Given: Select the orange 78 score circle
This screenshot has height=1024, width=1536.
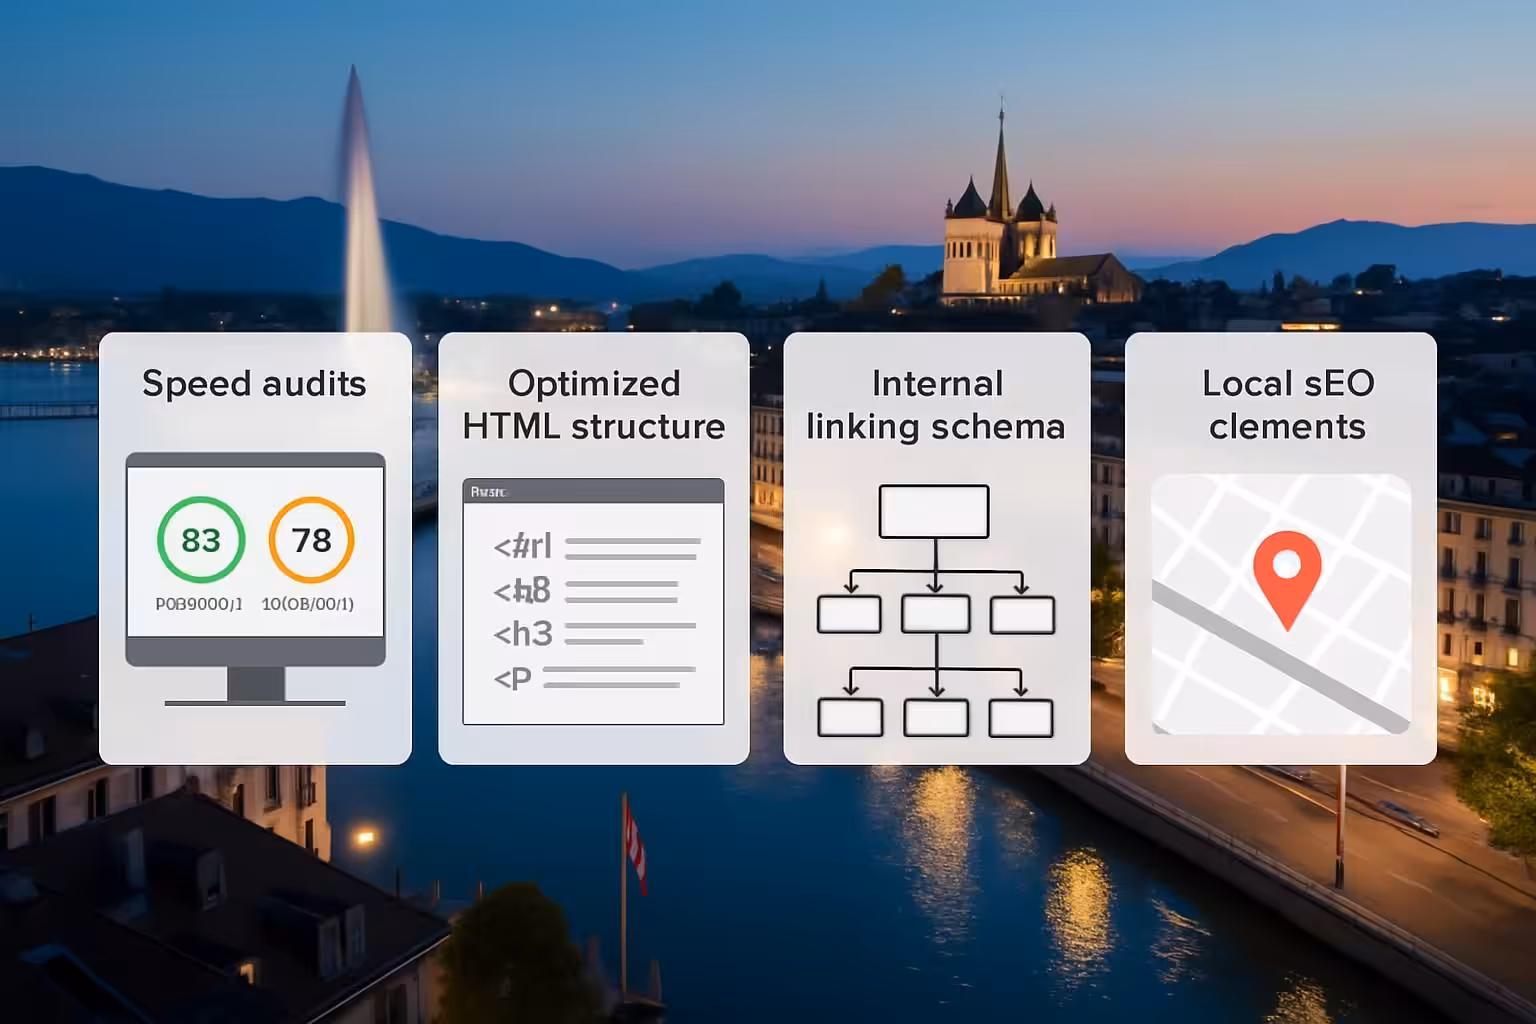Looking at the screenshot, I should tap(311, 540).
